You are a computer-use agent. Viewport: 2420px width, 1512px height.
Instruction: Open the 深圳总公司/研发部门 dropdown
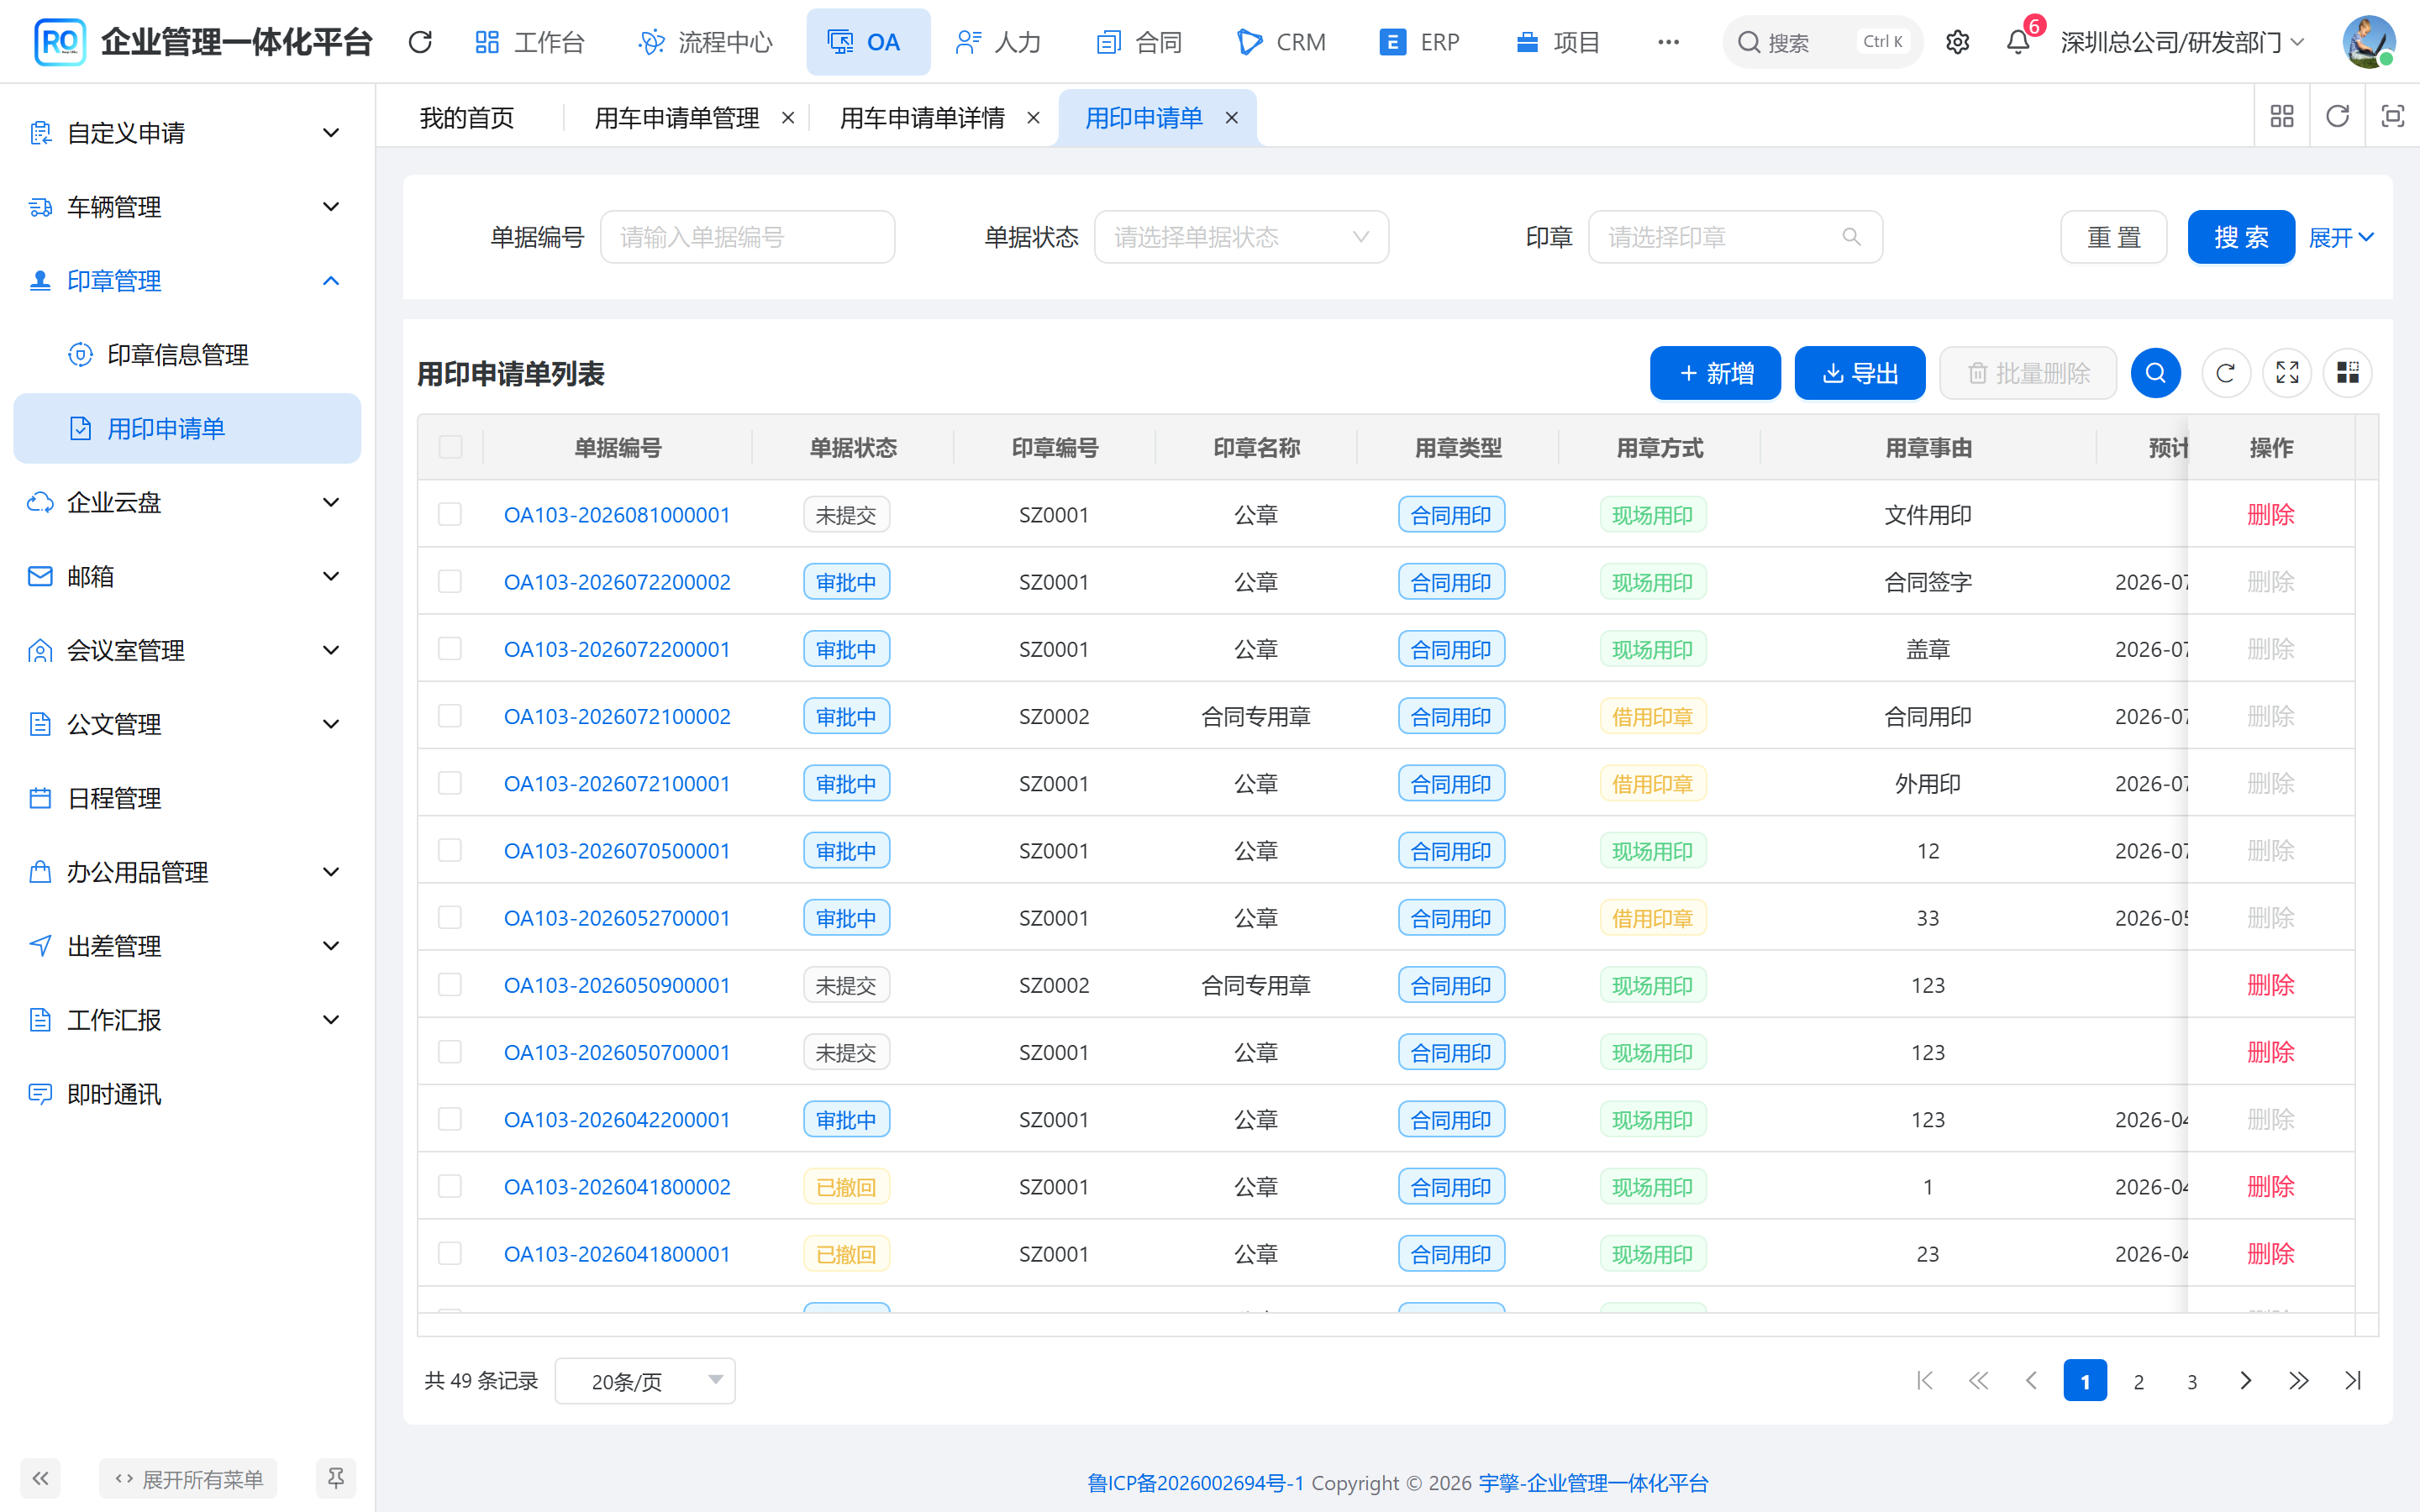click(2183, 42)
